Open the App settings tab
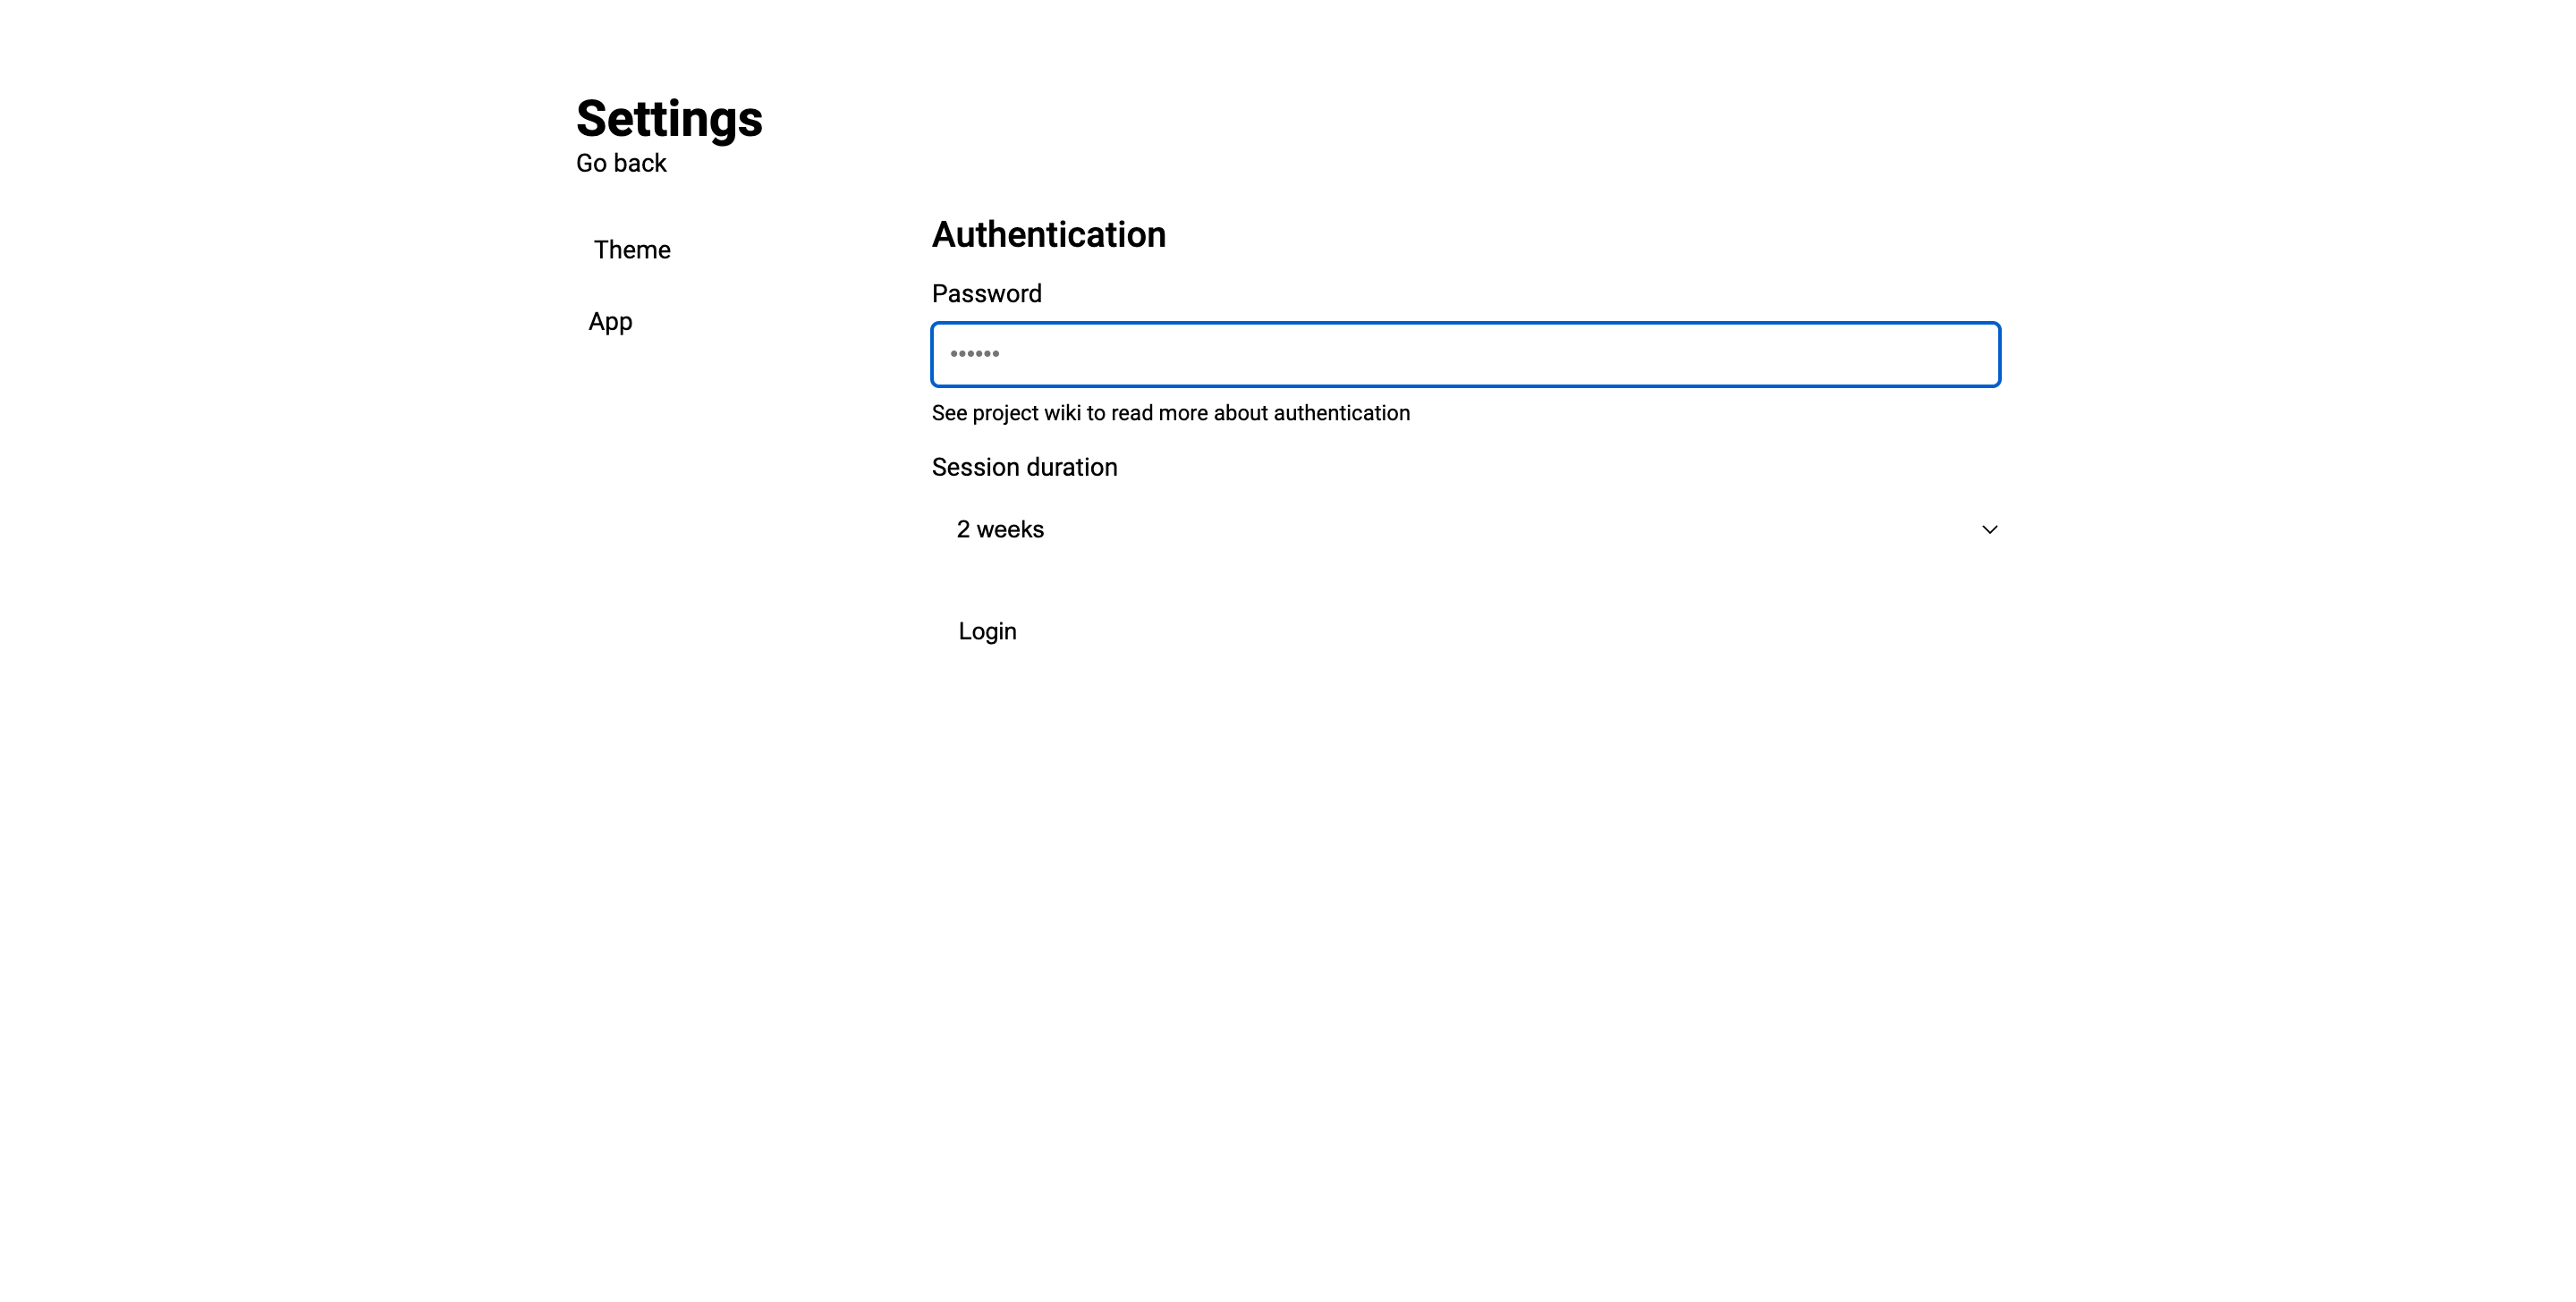This screenshot has height=1302, width=2576. pos(610,322)
